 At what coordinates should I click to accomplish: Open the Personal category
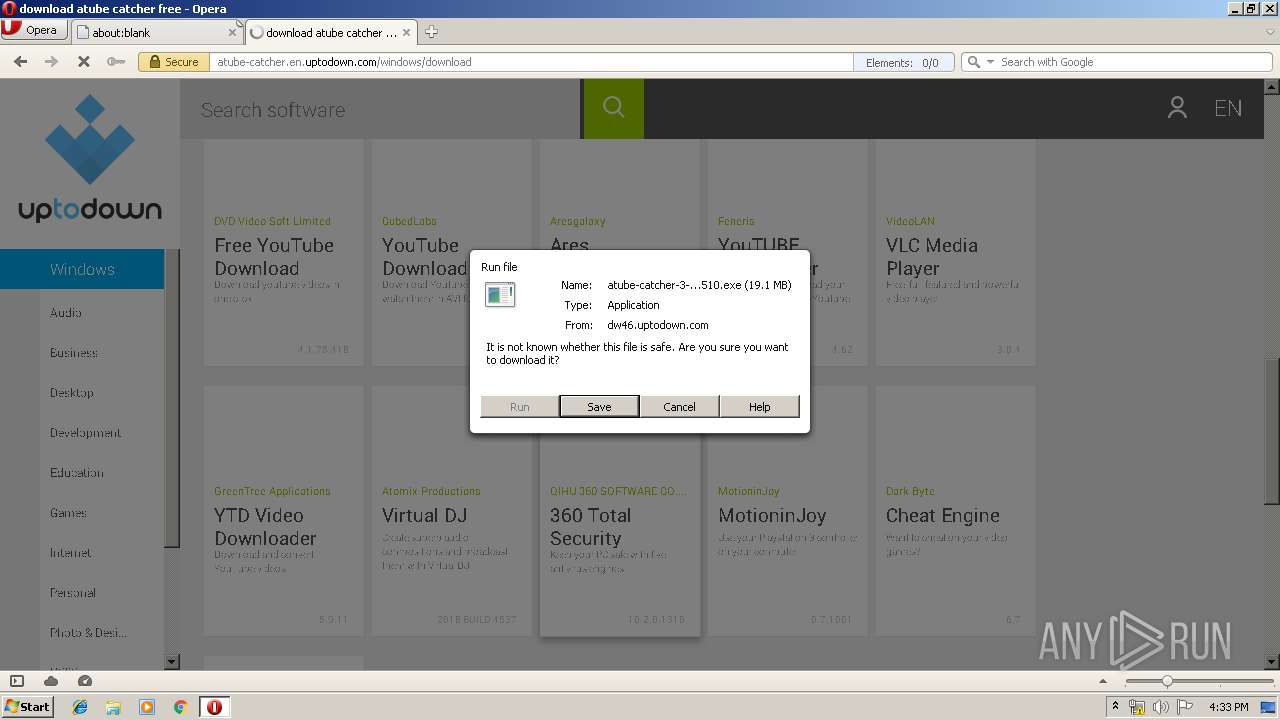[x=73, y=593]
